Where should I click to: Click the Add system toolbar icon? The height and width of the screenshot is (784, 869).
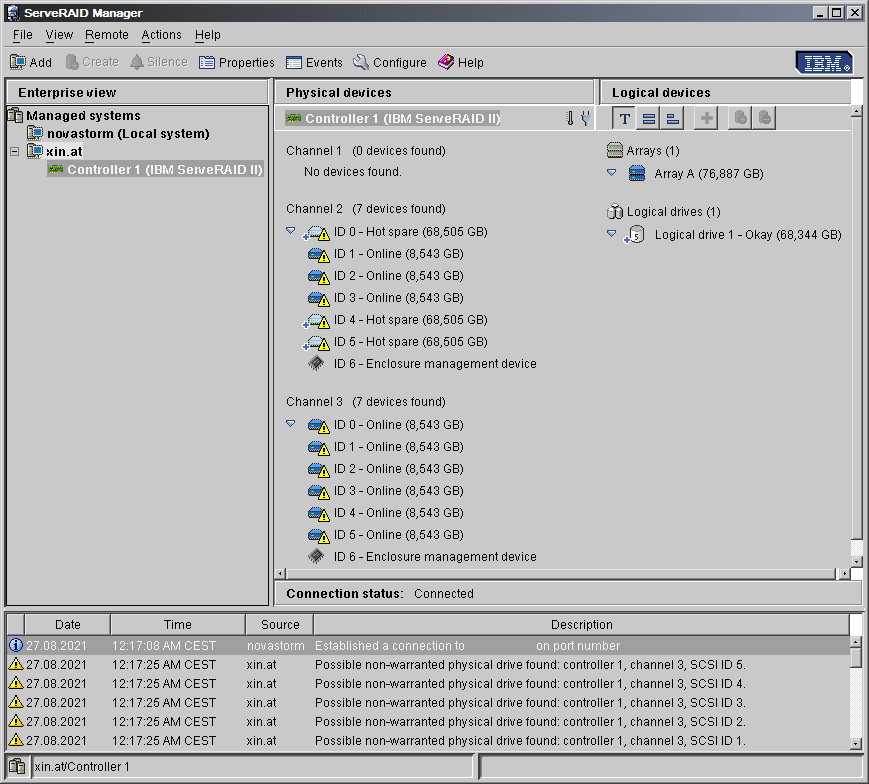tap(18, 62)
